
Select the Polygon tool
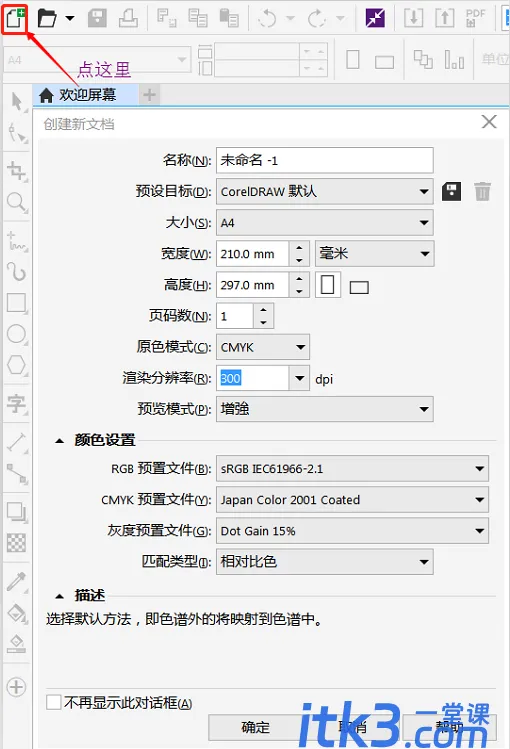point(16,365)
